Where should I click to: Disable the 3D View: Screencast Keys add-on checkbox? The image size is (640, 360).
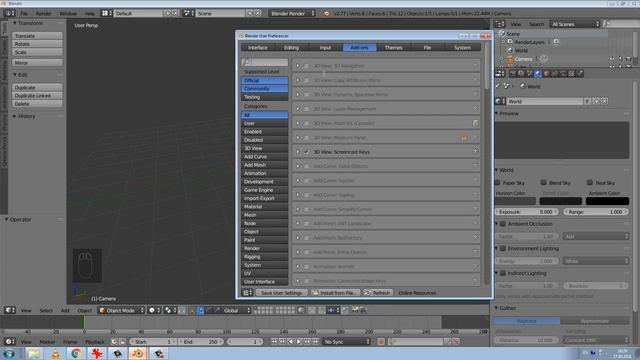pos(306,152)
